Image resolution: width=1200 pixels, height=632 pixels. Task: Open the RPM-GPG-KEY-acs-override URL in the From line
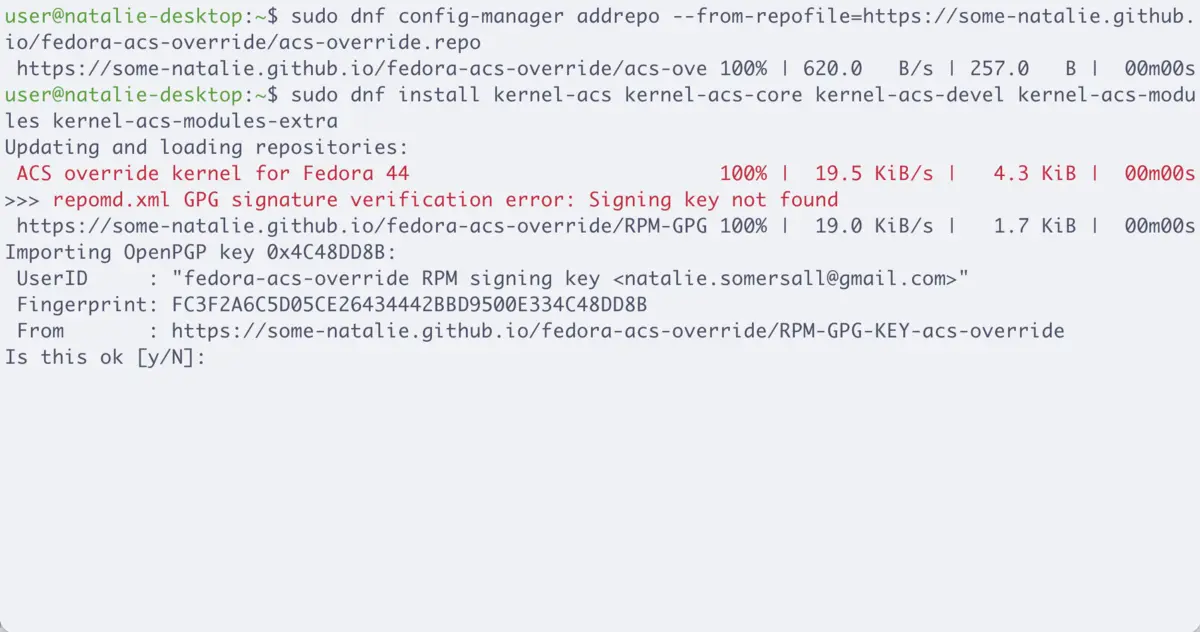pos(618,331)
